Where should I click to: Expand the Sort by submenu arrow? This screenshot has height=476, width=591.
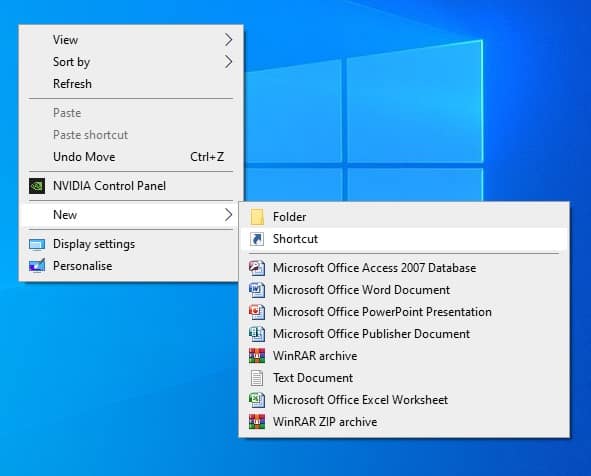tap(228, 62)
